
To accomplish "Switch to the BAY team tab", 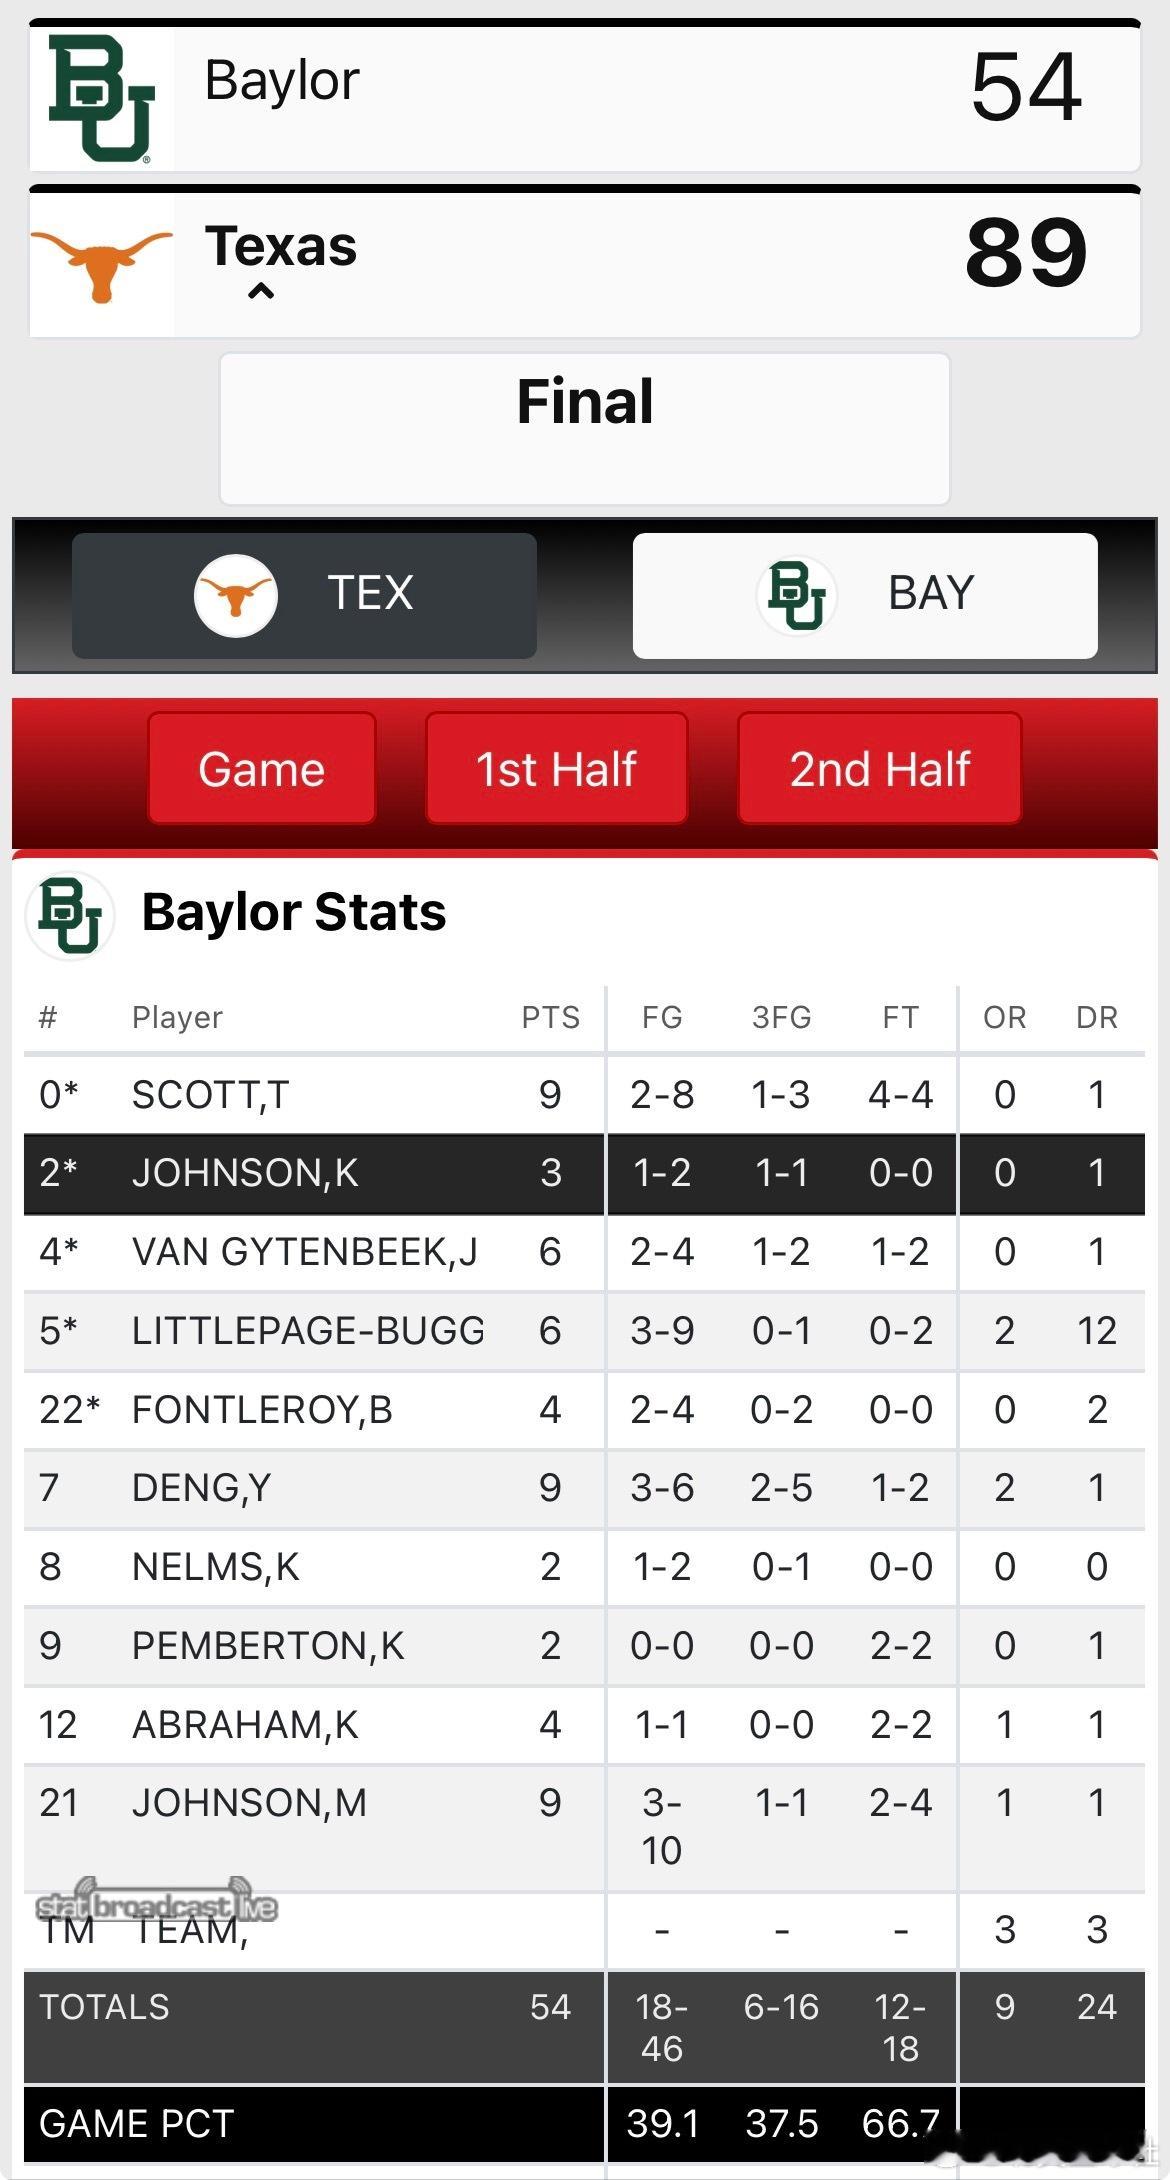I will click(865, 596).
